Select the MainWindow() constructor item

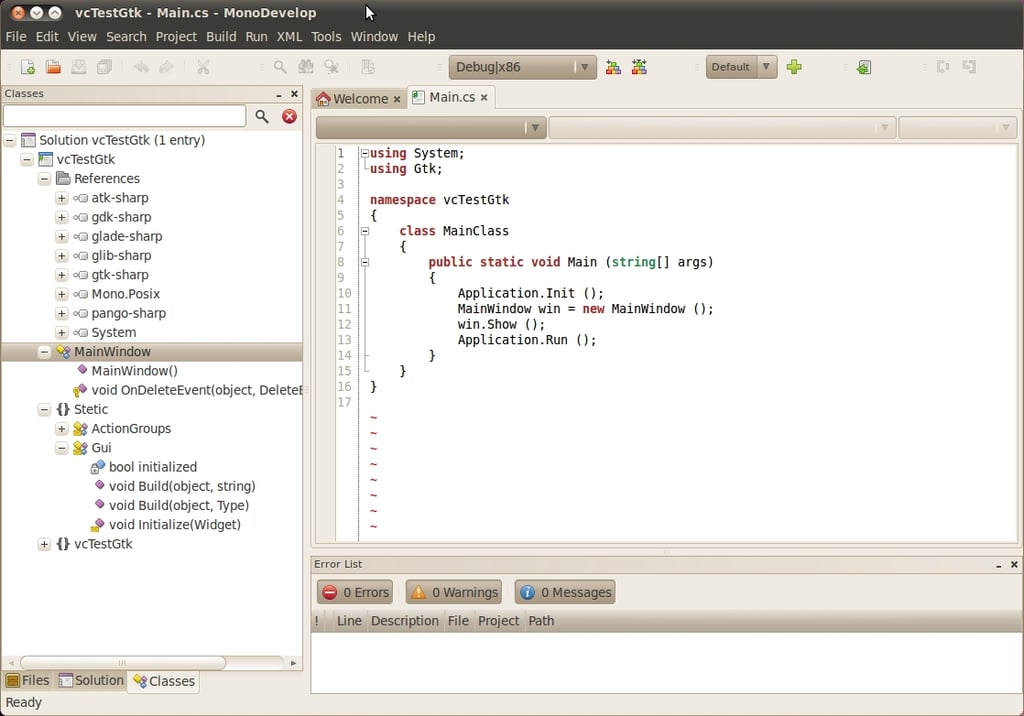pos(135,371)
